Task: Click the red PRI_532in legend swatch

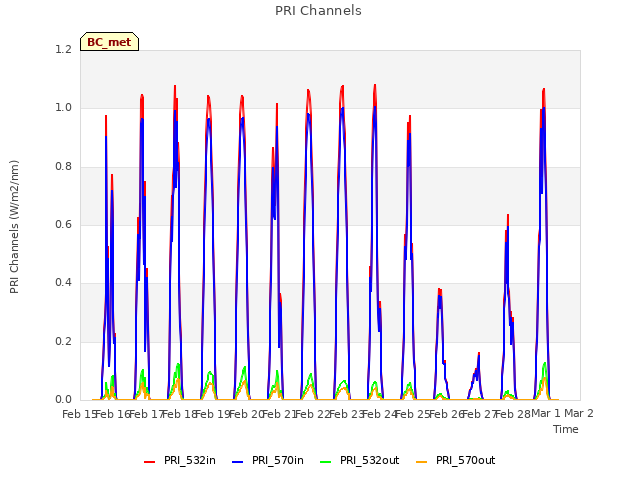Action: [149, 462]
